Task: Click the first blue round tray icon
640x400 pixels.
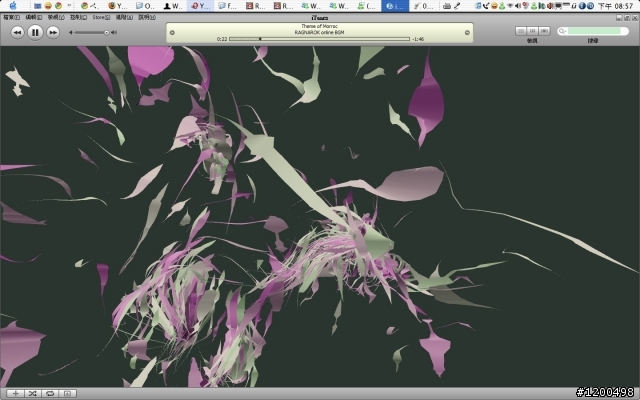Action: coord(582,6)
